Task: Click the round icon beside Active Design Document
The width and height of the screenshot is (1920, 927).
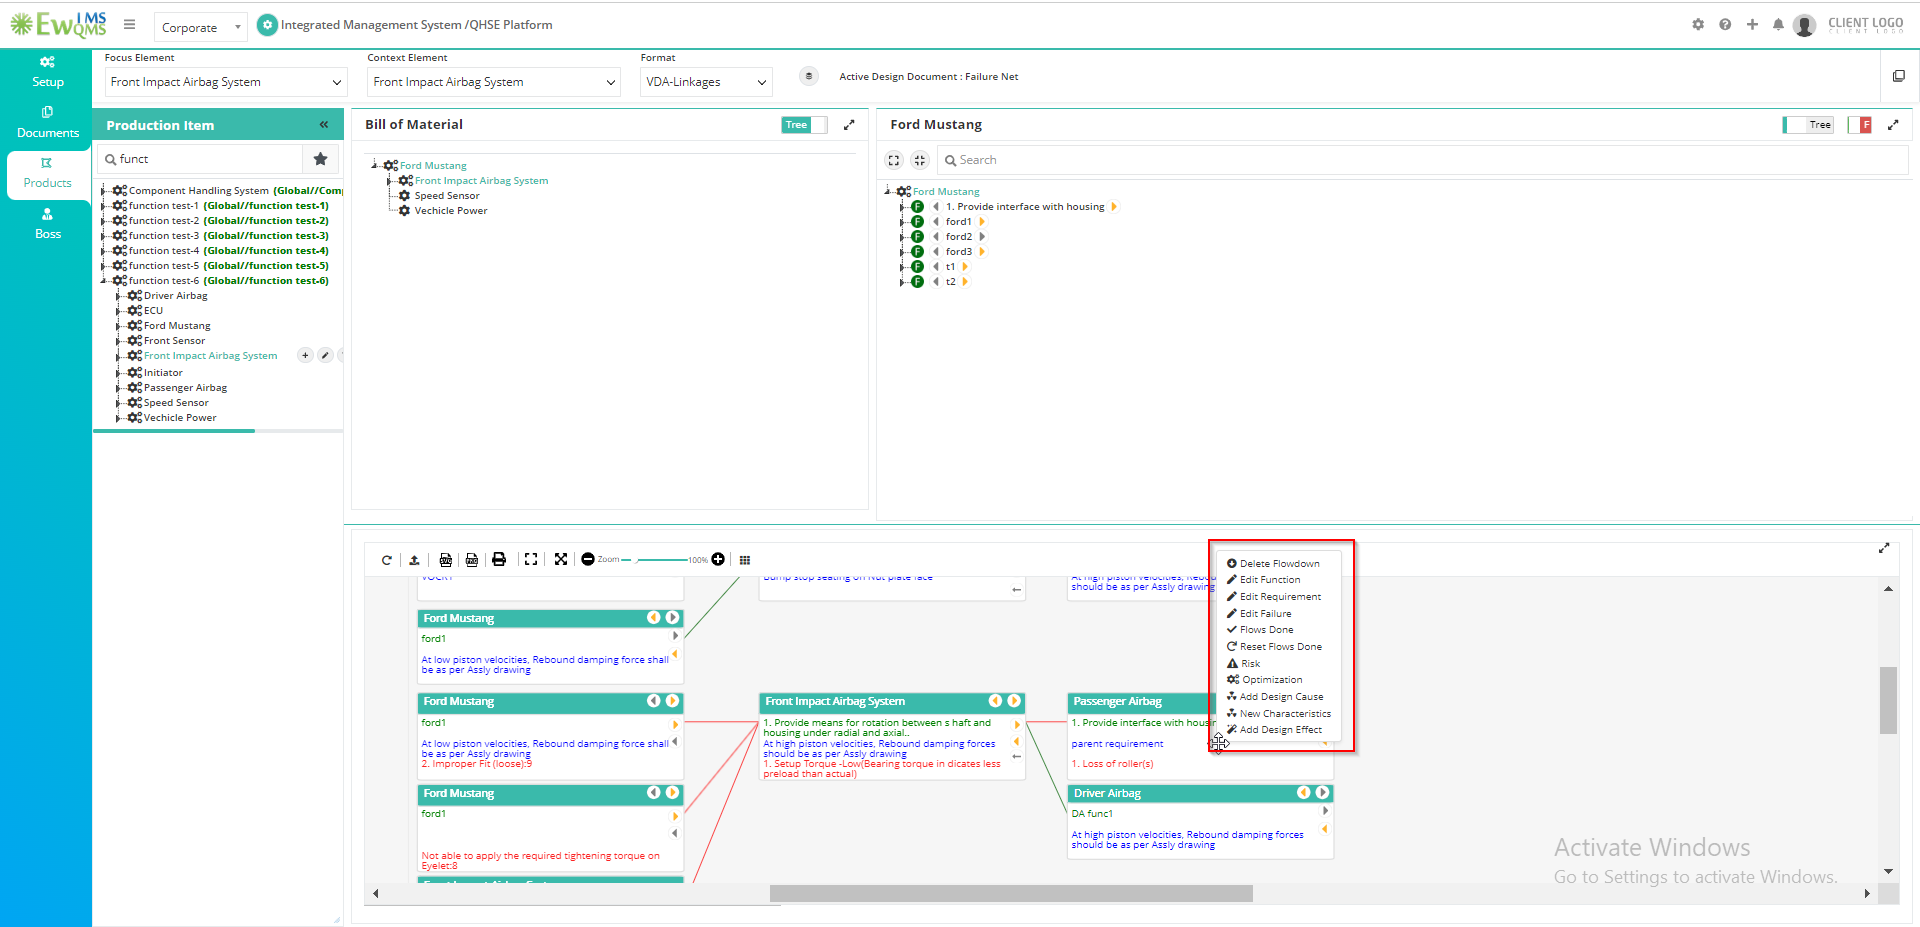Action: [809, 76]
